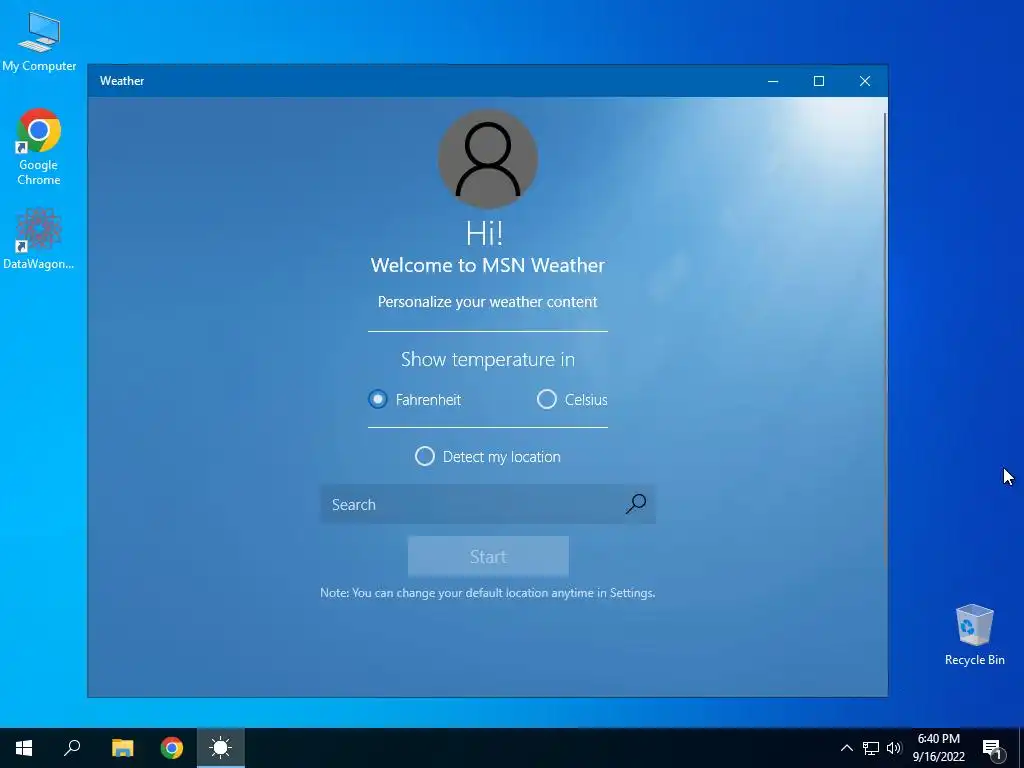
Task: Maximize the Weather window
Action: coord(819,81)
